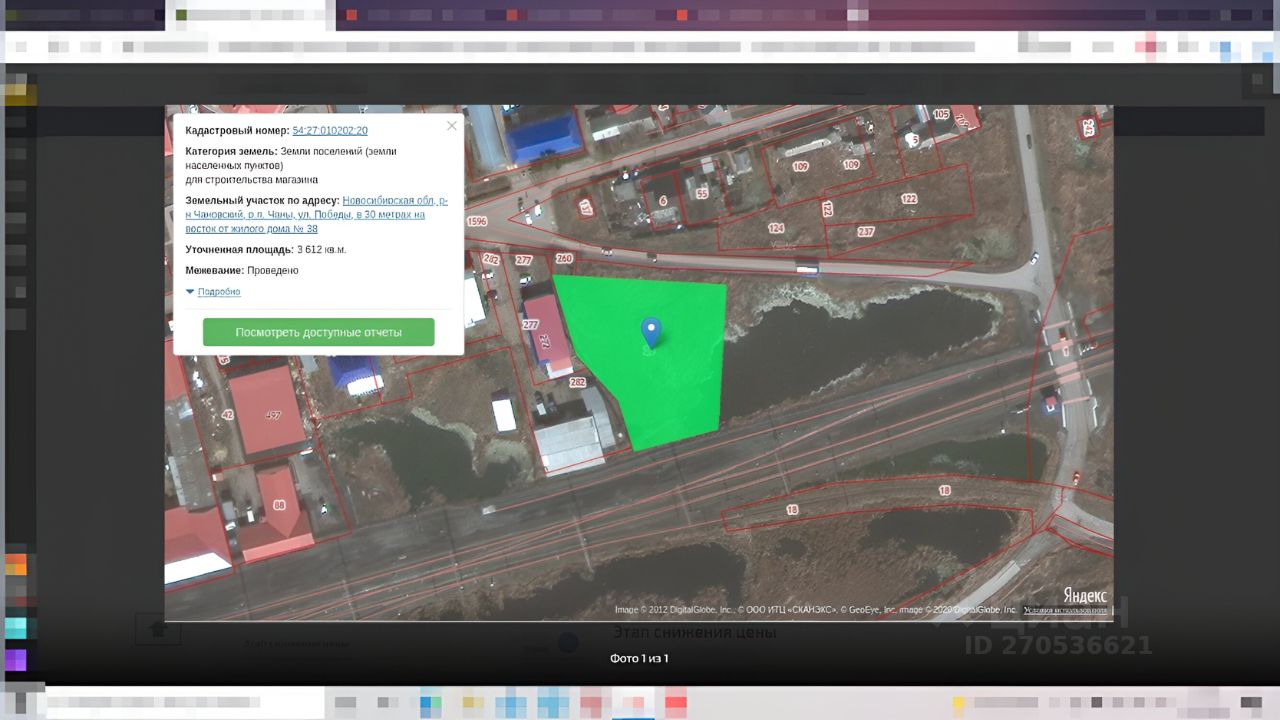This screenshot has width=1280, height=720.
Task: Select parcel labeled 42 on the map
Action: (x=228, y=415)
